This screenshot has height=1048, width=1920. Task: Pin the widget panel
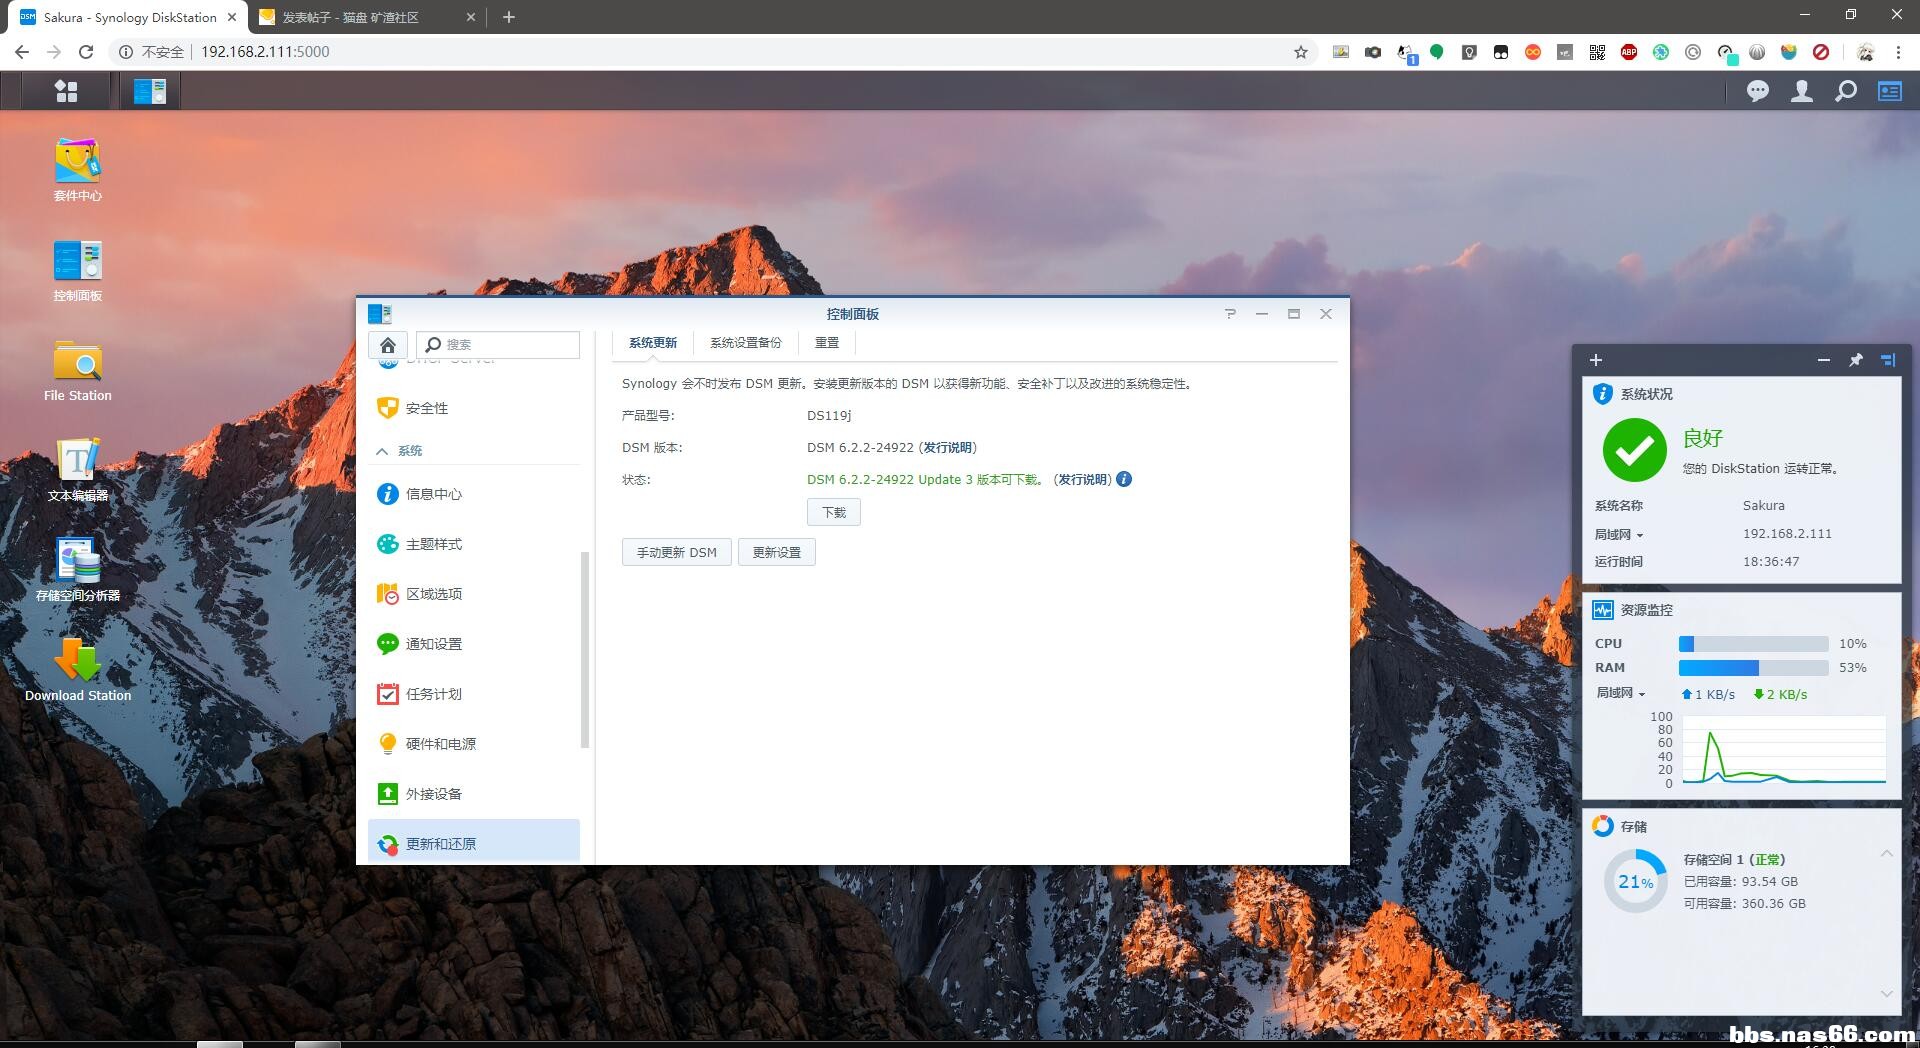[x=1856, y=360]
